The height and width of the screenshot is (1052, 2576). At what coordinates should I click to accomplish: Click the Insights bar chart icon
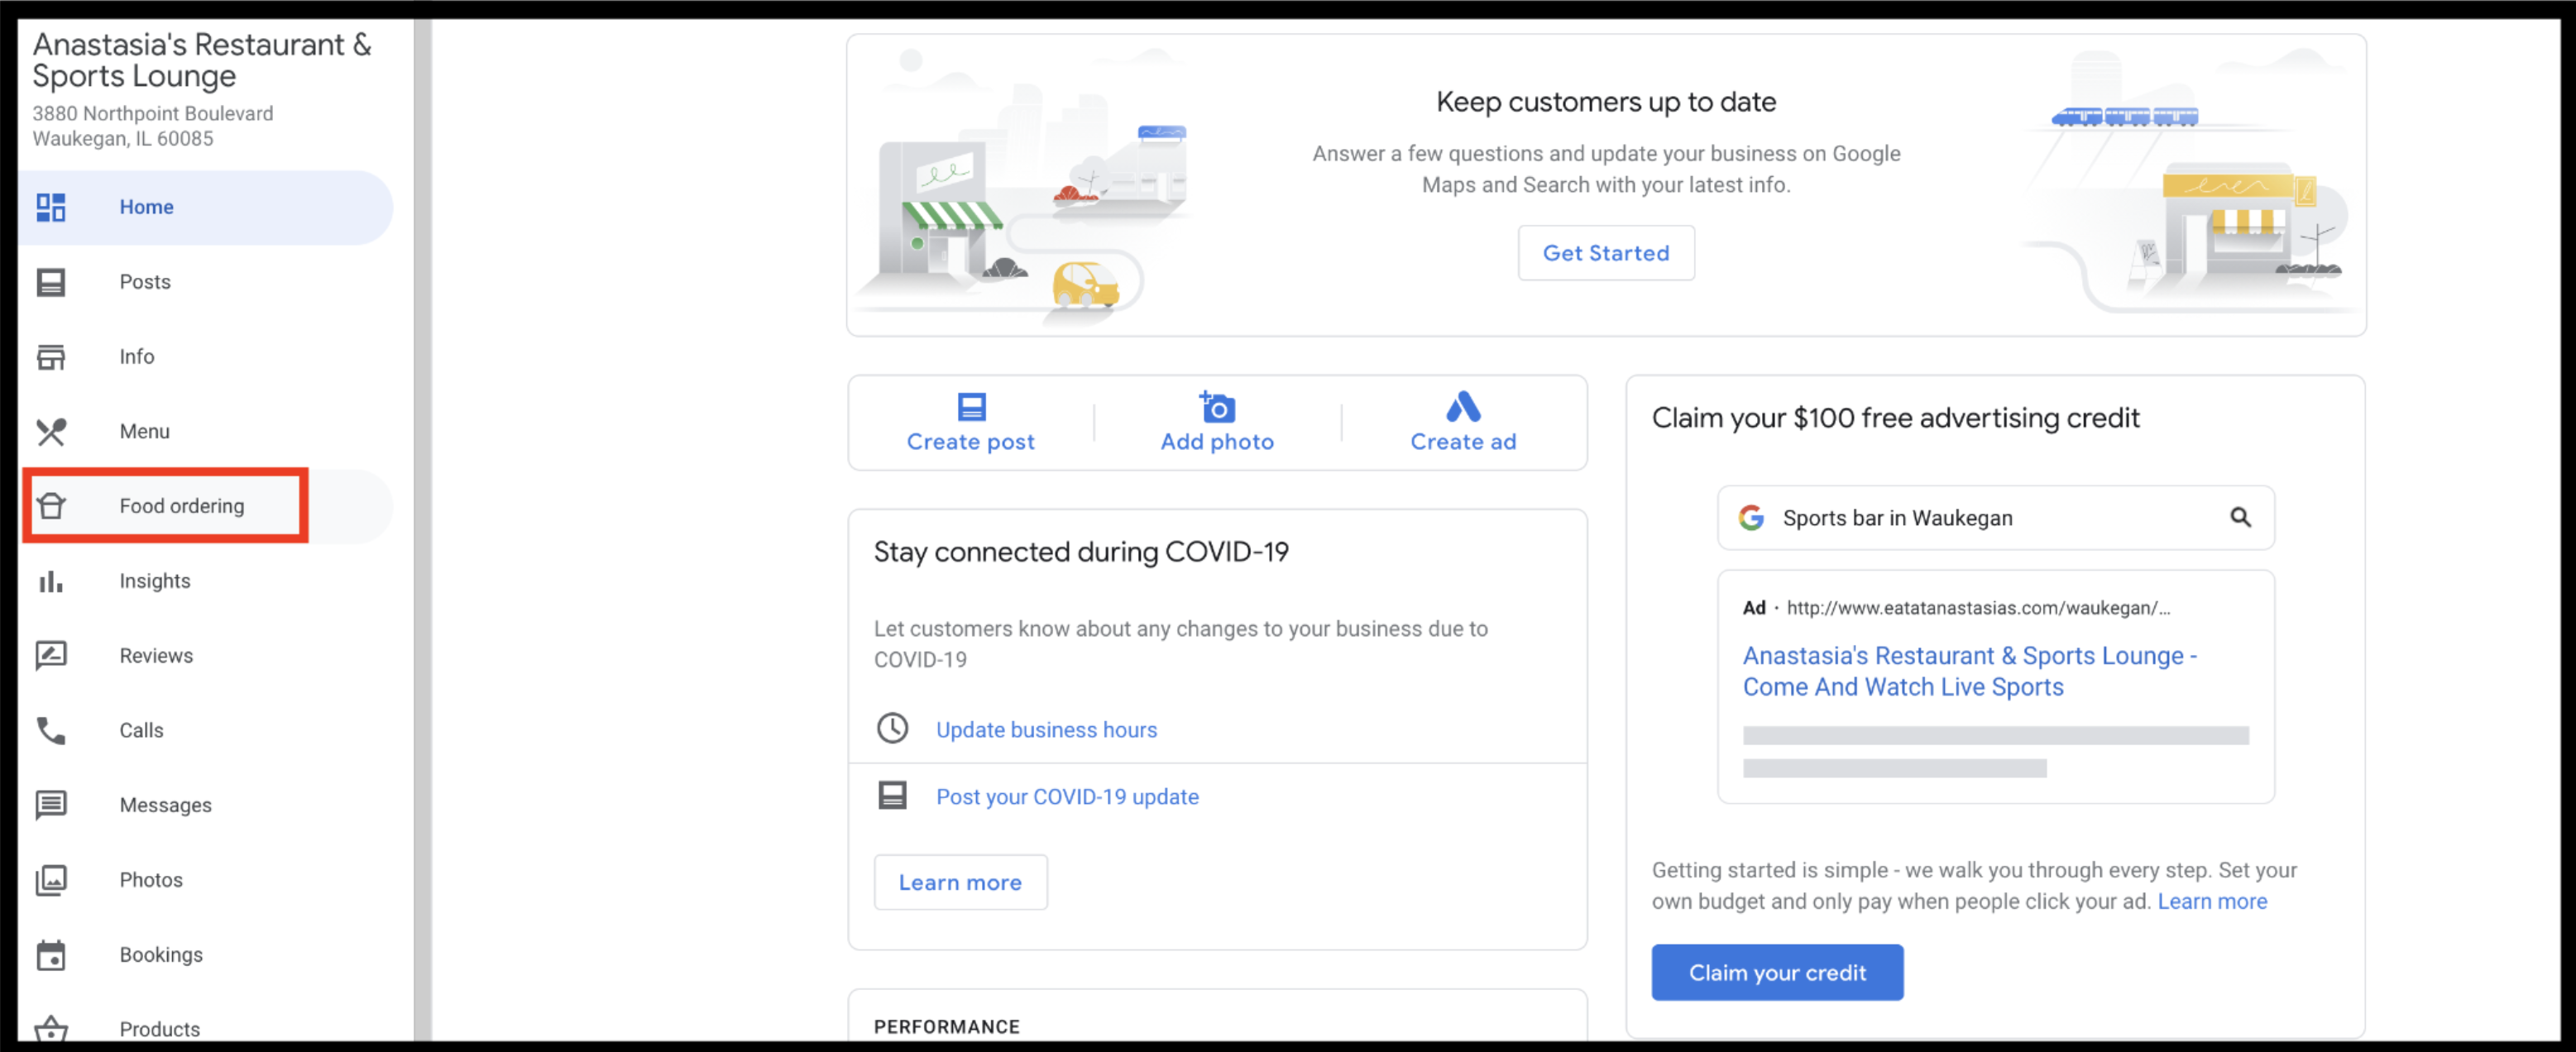pos(51,581)
